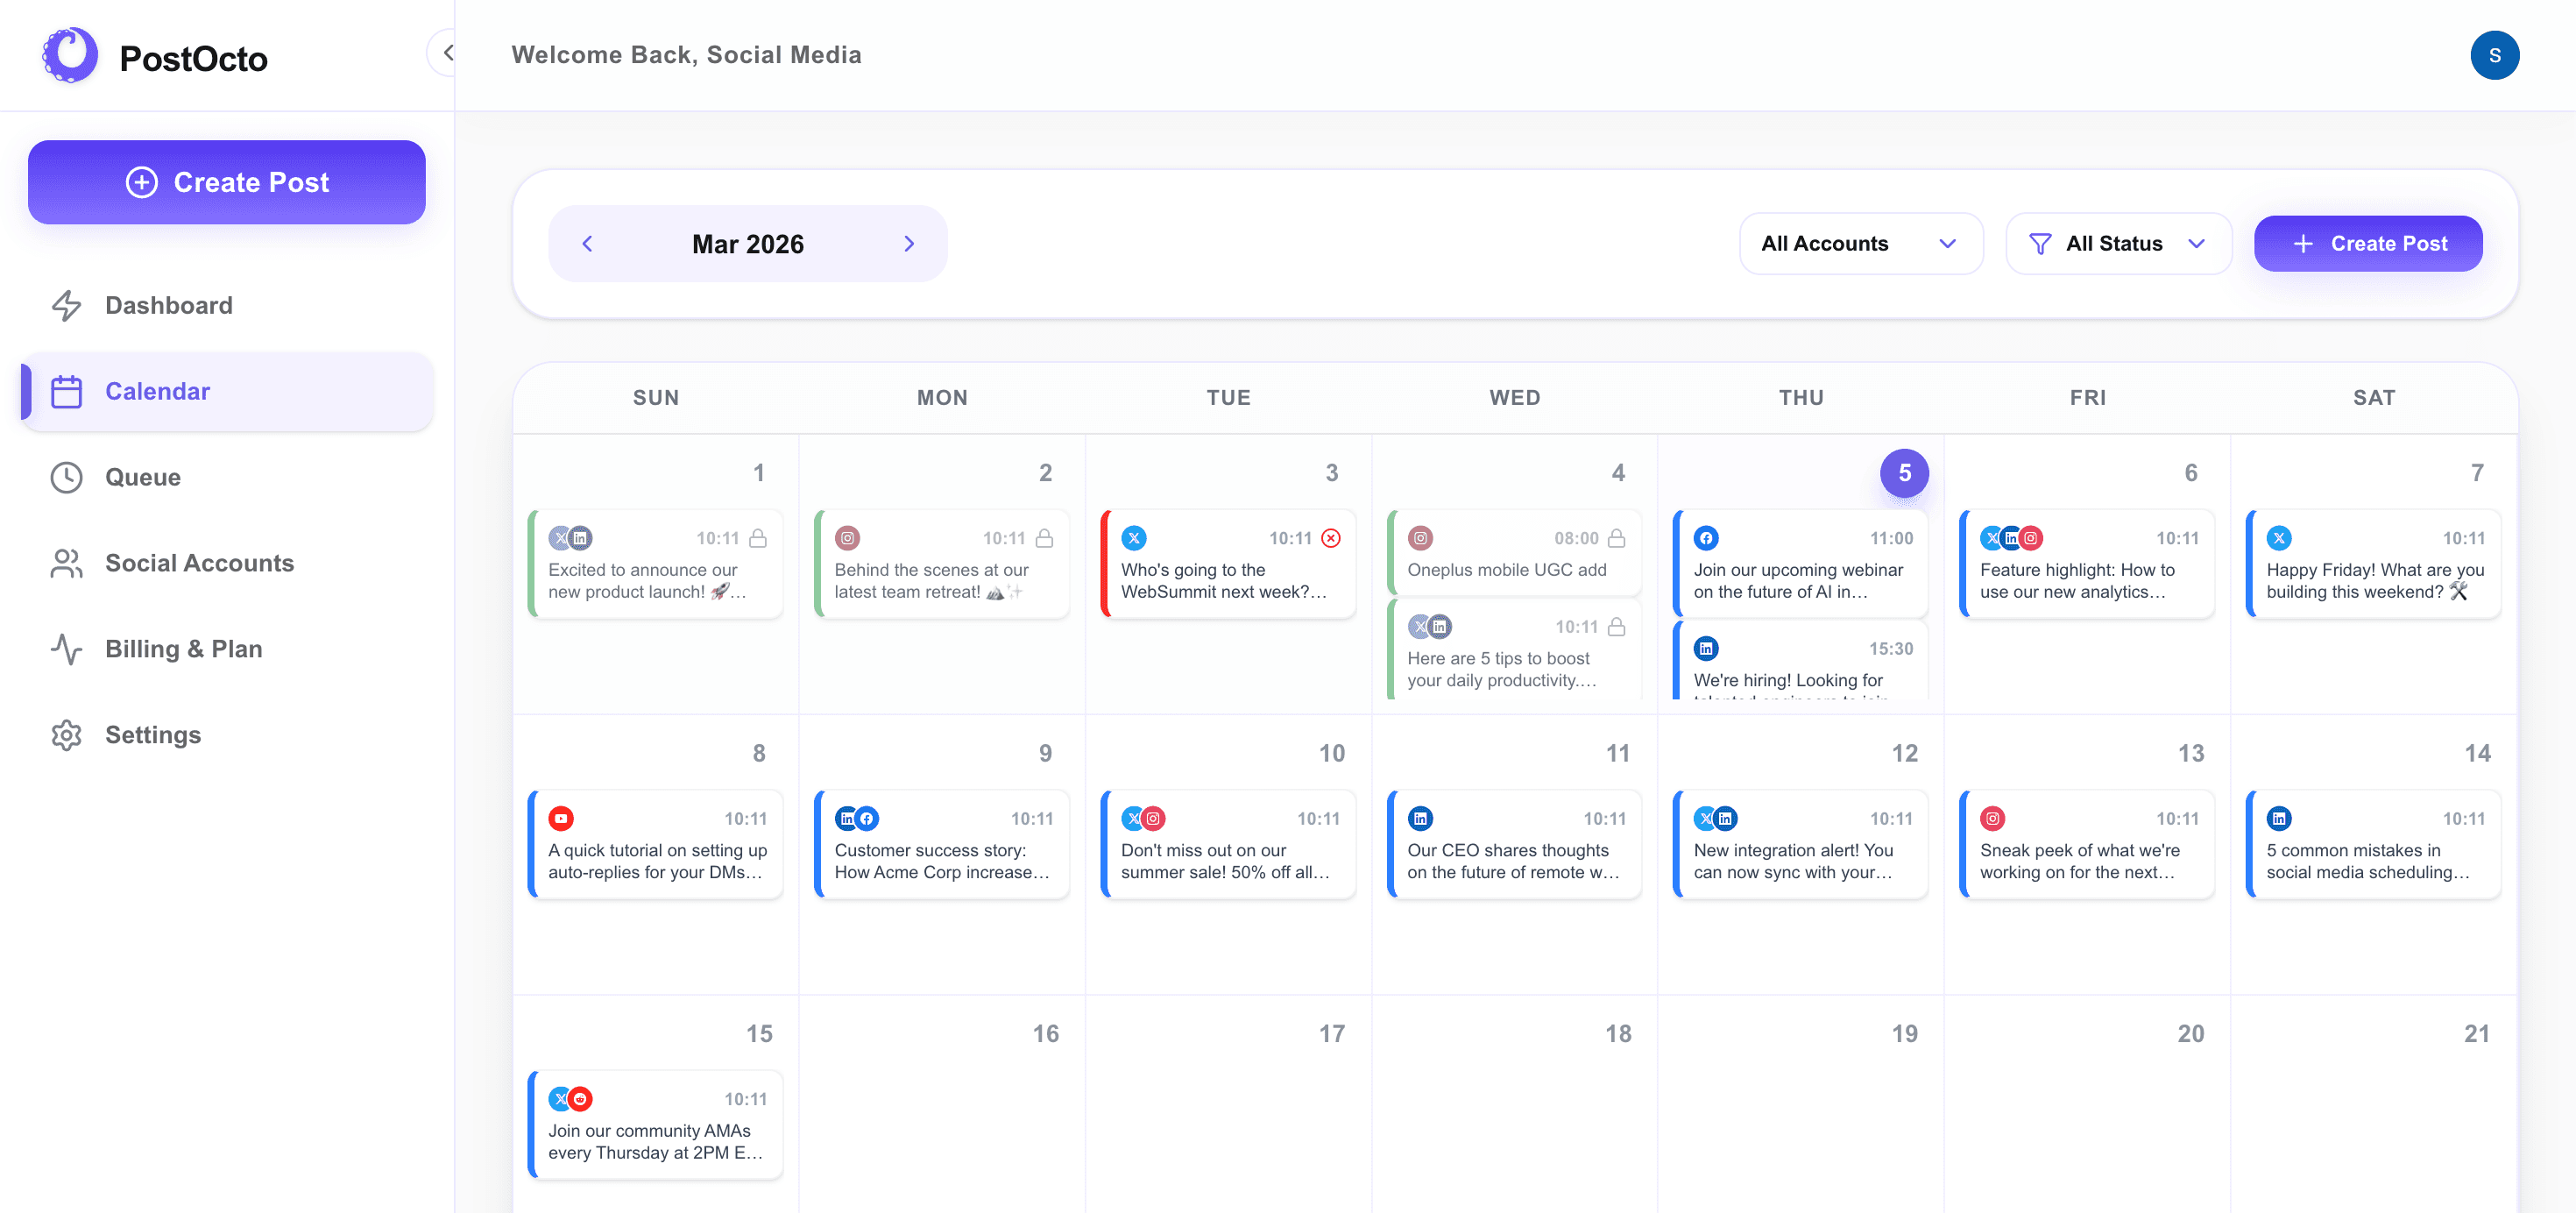This screenshot has height=1213, width=2576.
Task: Switch to the Calendar section
Action: (157, 391)
